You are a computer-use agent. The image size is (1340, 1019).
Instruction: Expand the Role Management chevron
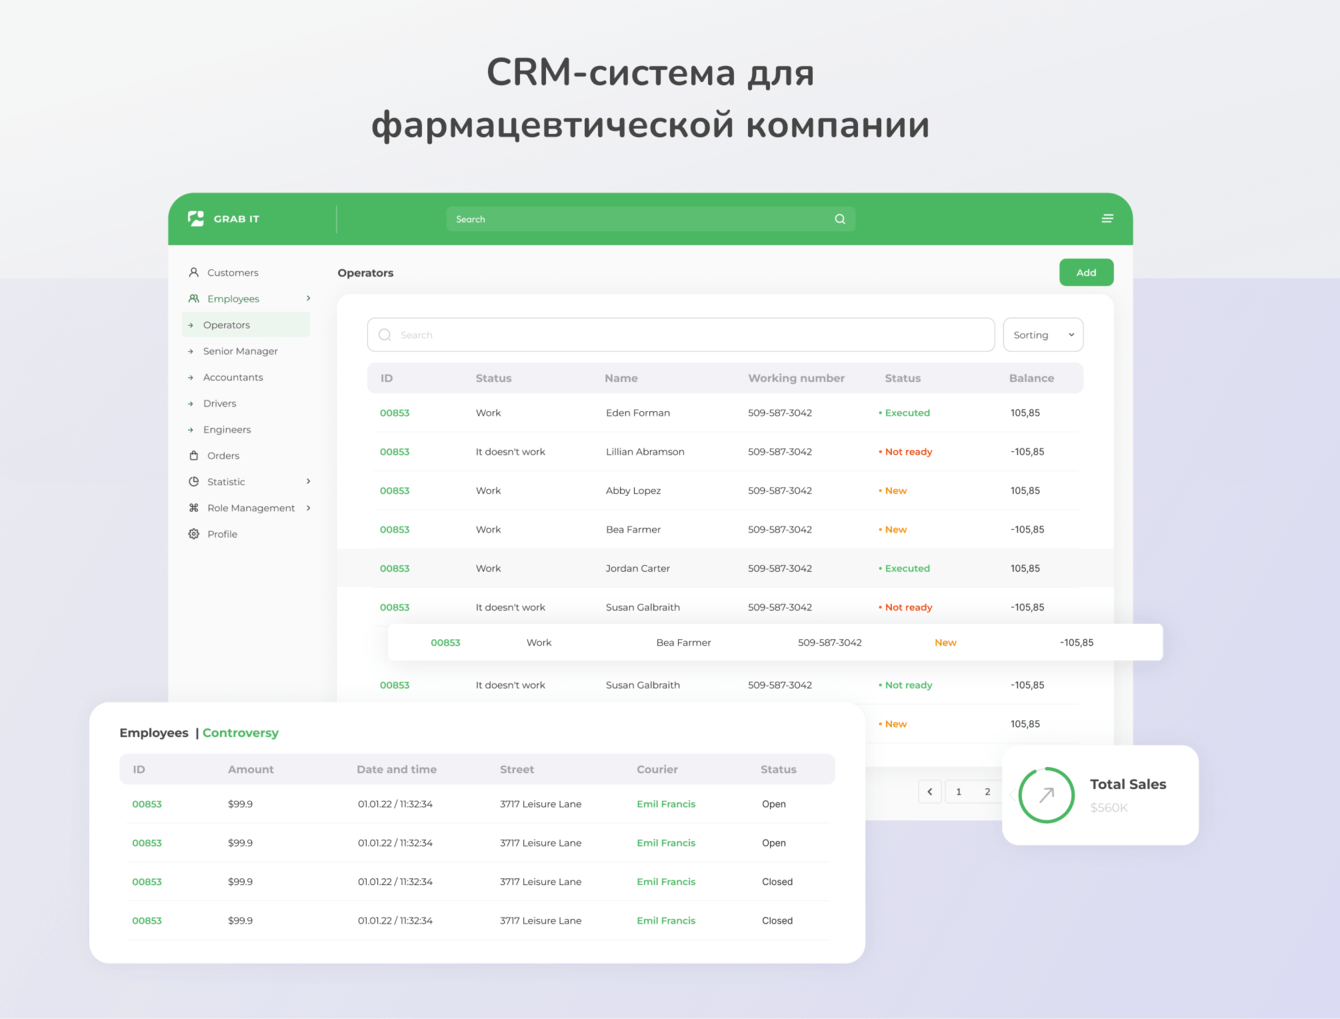coord(309,507)
